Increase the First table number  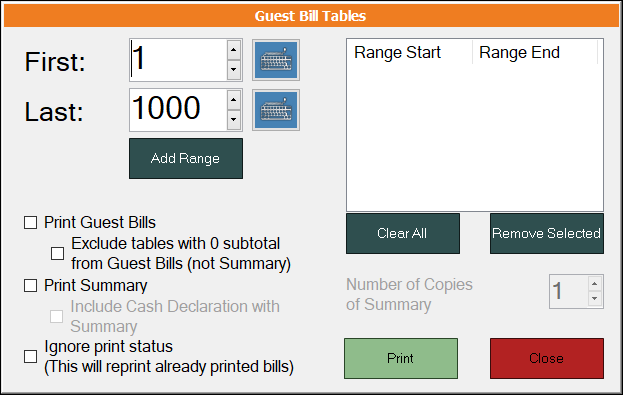click(234, 50)
